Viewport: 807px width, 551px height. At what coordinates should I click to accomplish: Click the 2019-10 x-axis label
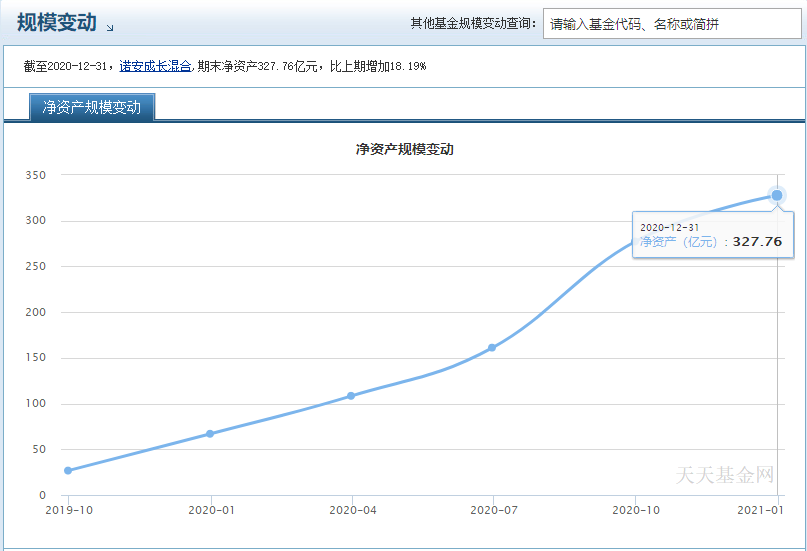pos(69,510)
